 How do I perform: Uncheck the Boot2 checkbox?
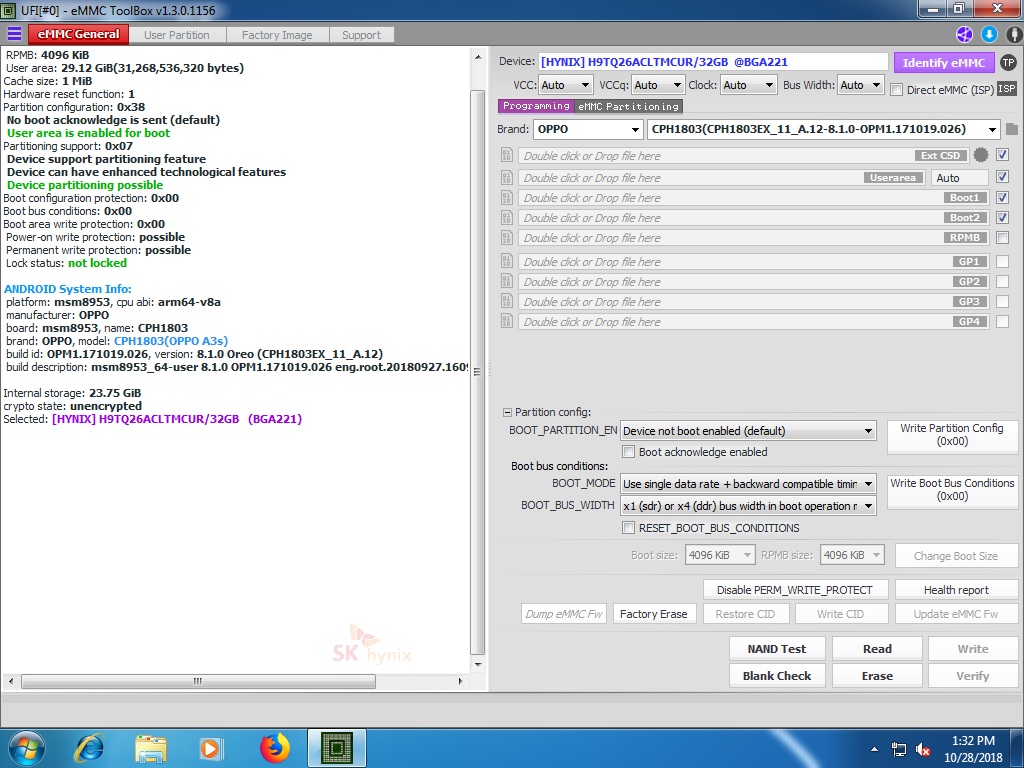pos(1002,217)
